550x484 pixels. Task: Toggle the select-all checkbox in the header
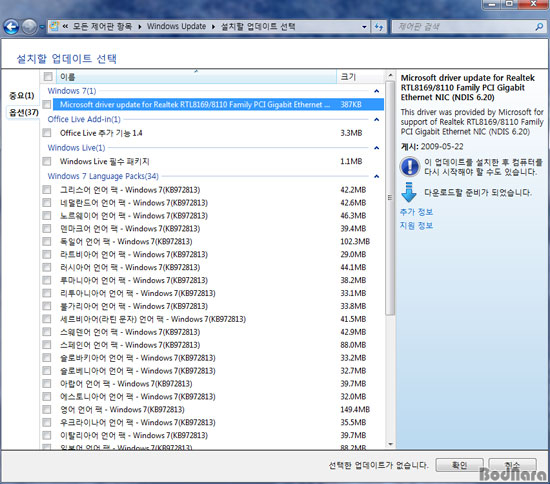[48, 76]
